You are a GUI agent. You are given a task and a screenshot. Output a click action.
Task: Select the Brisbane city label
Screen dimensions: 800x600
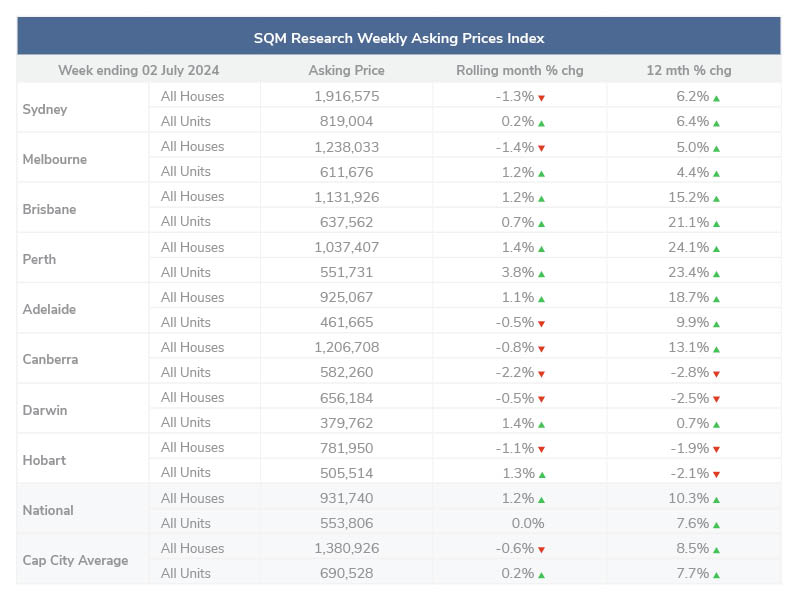click(x=49, y=209)
